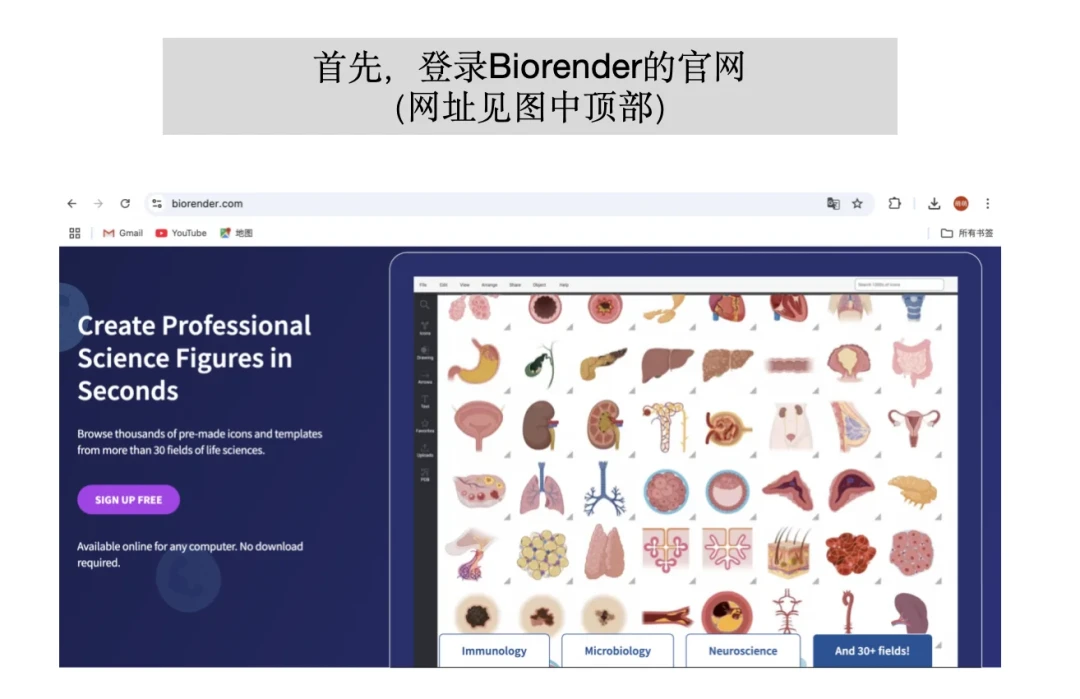This screenshot has width=1080, height=699.
Task: Open Uploads in the sidebar
Action: (x=424, y=450)
